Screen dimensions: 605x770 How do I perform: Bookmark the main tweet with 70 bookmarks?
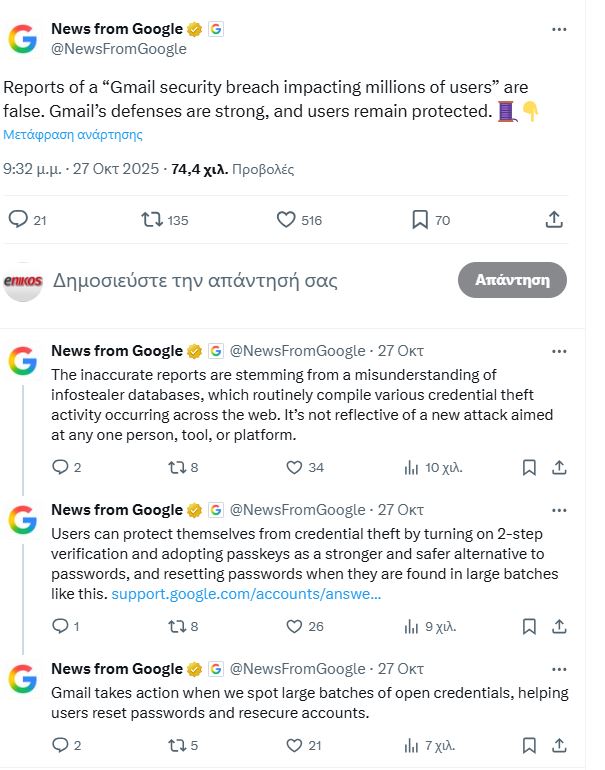point(421,220)
